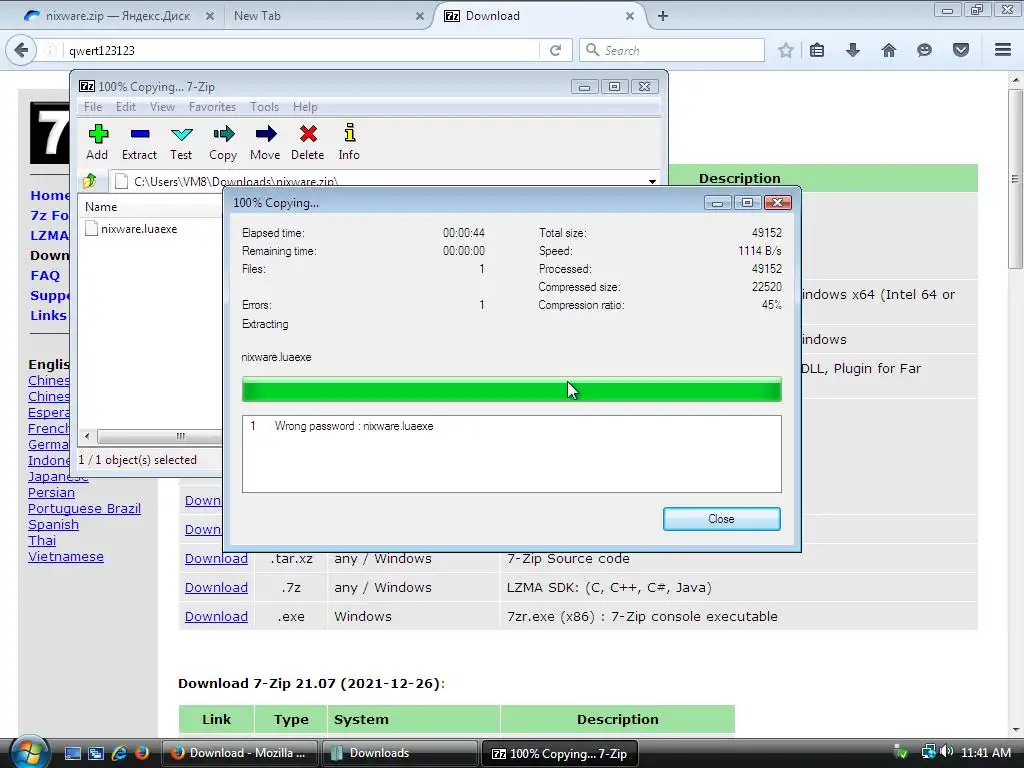The image size is (1024, 768).
Task: Open the Help menu in 7-Zip
Action: (305, 106)
